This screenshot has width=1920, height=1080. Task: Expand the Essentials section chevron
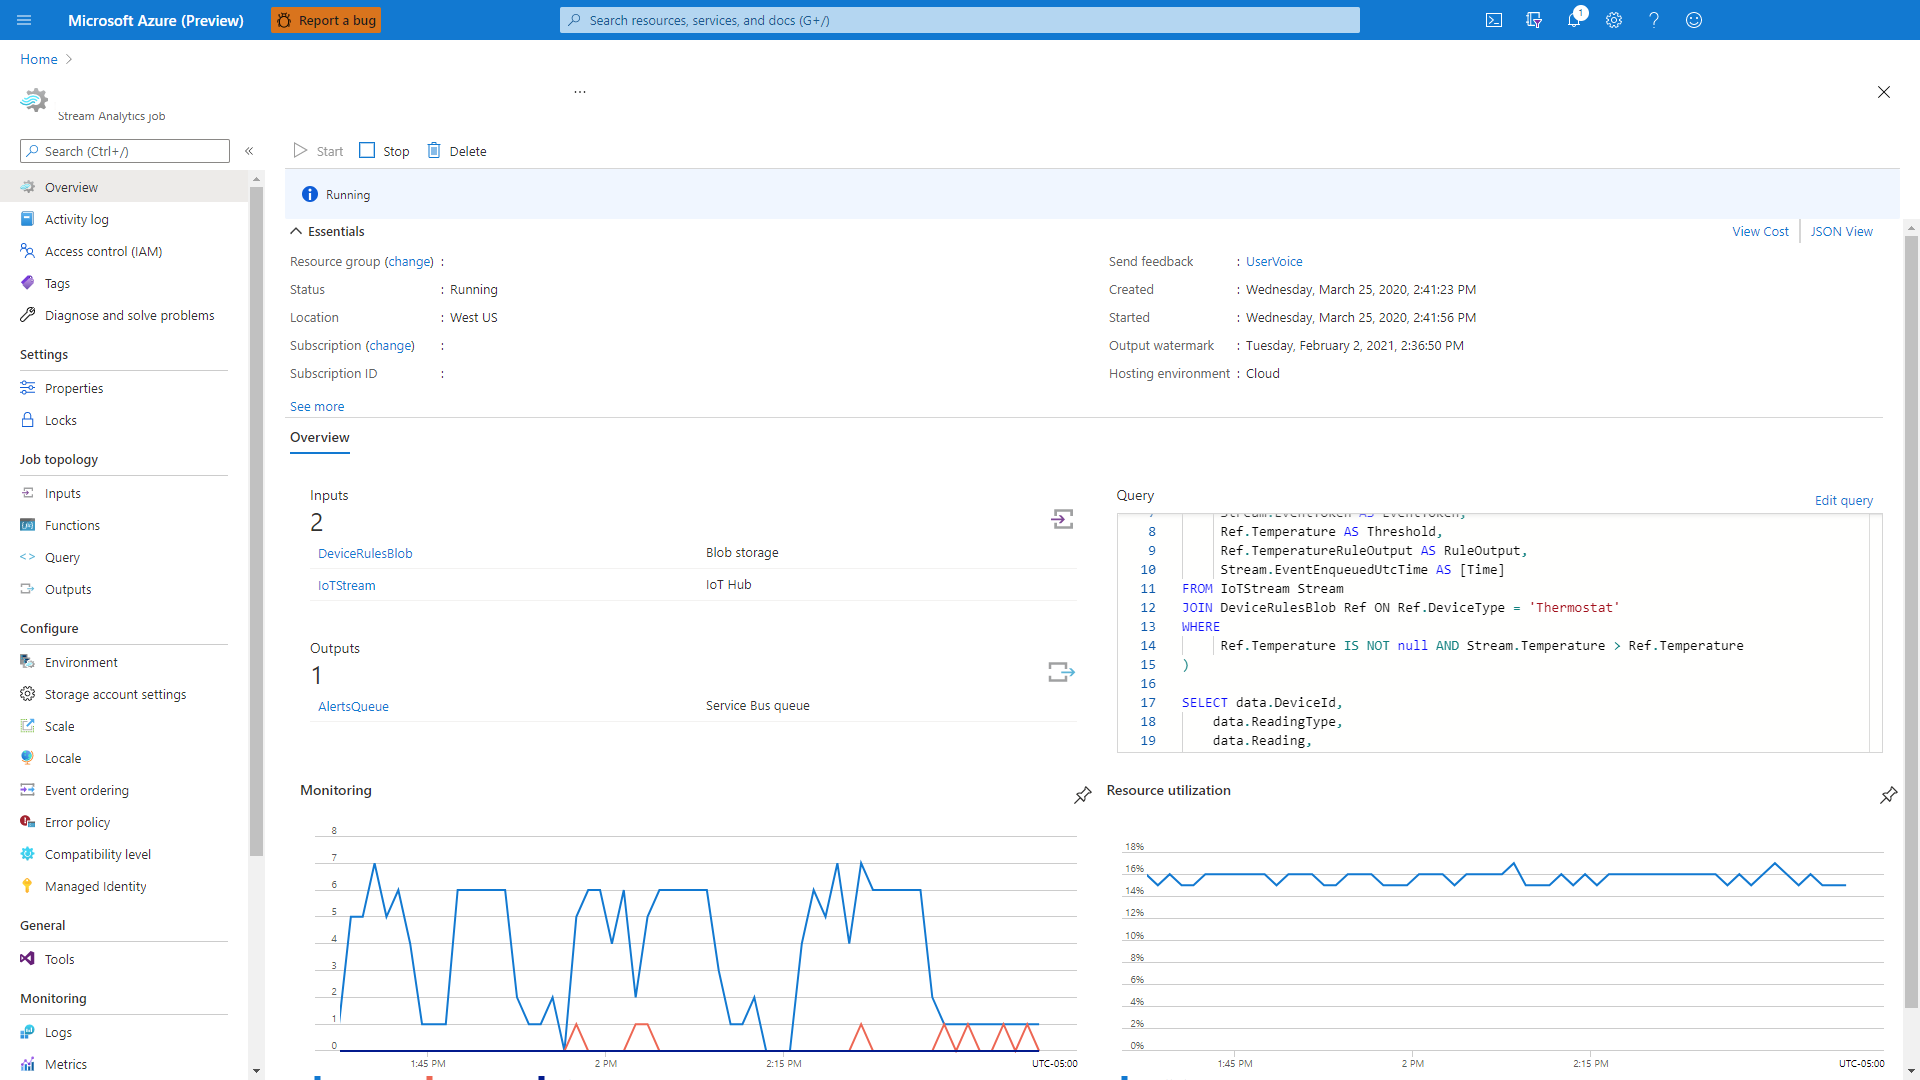coord(295,231)
